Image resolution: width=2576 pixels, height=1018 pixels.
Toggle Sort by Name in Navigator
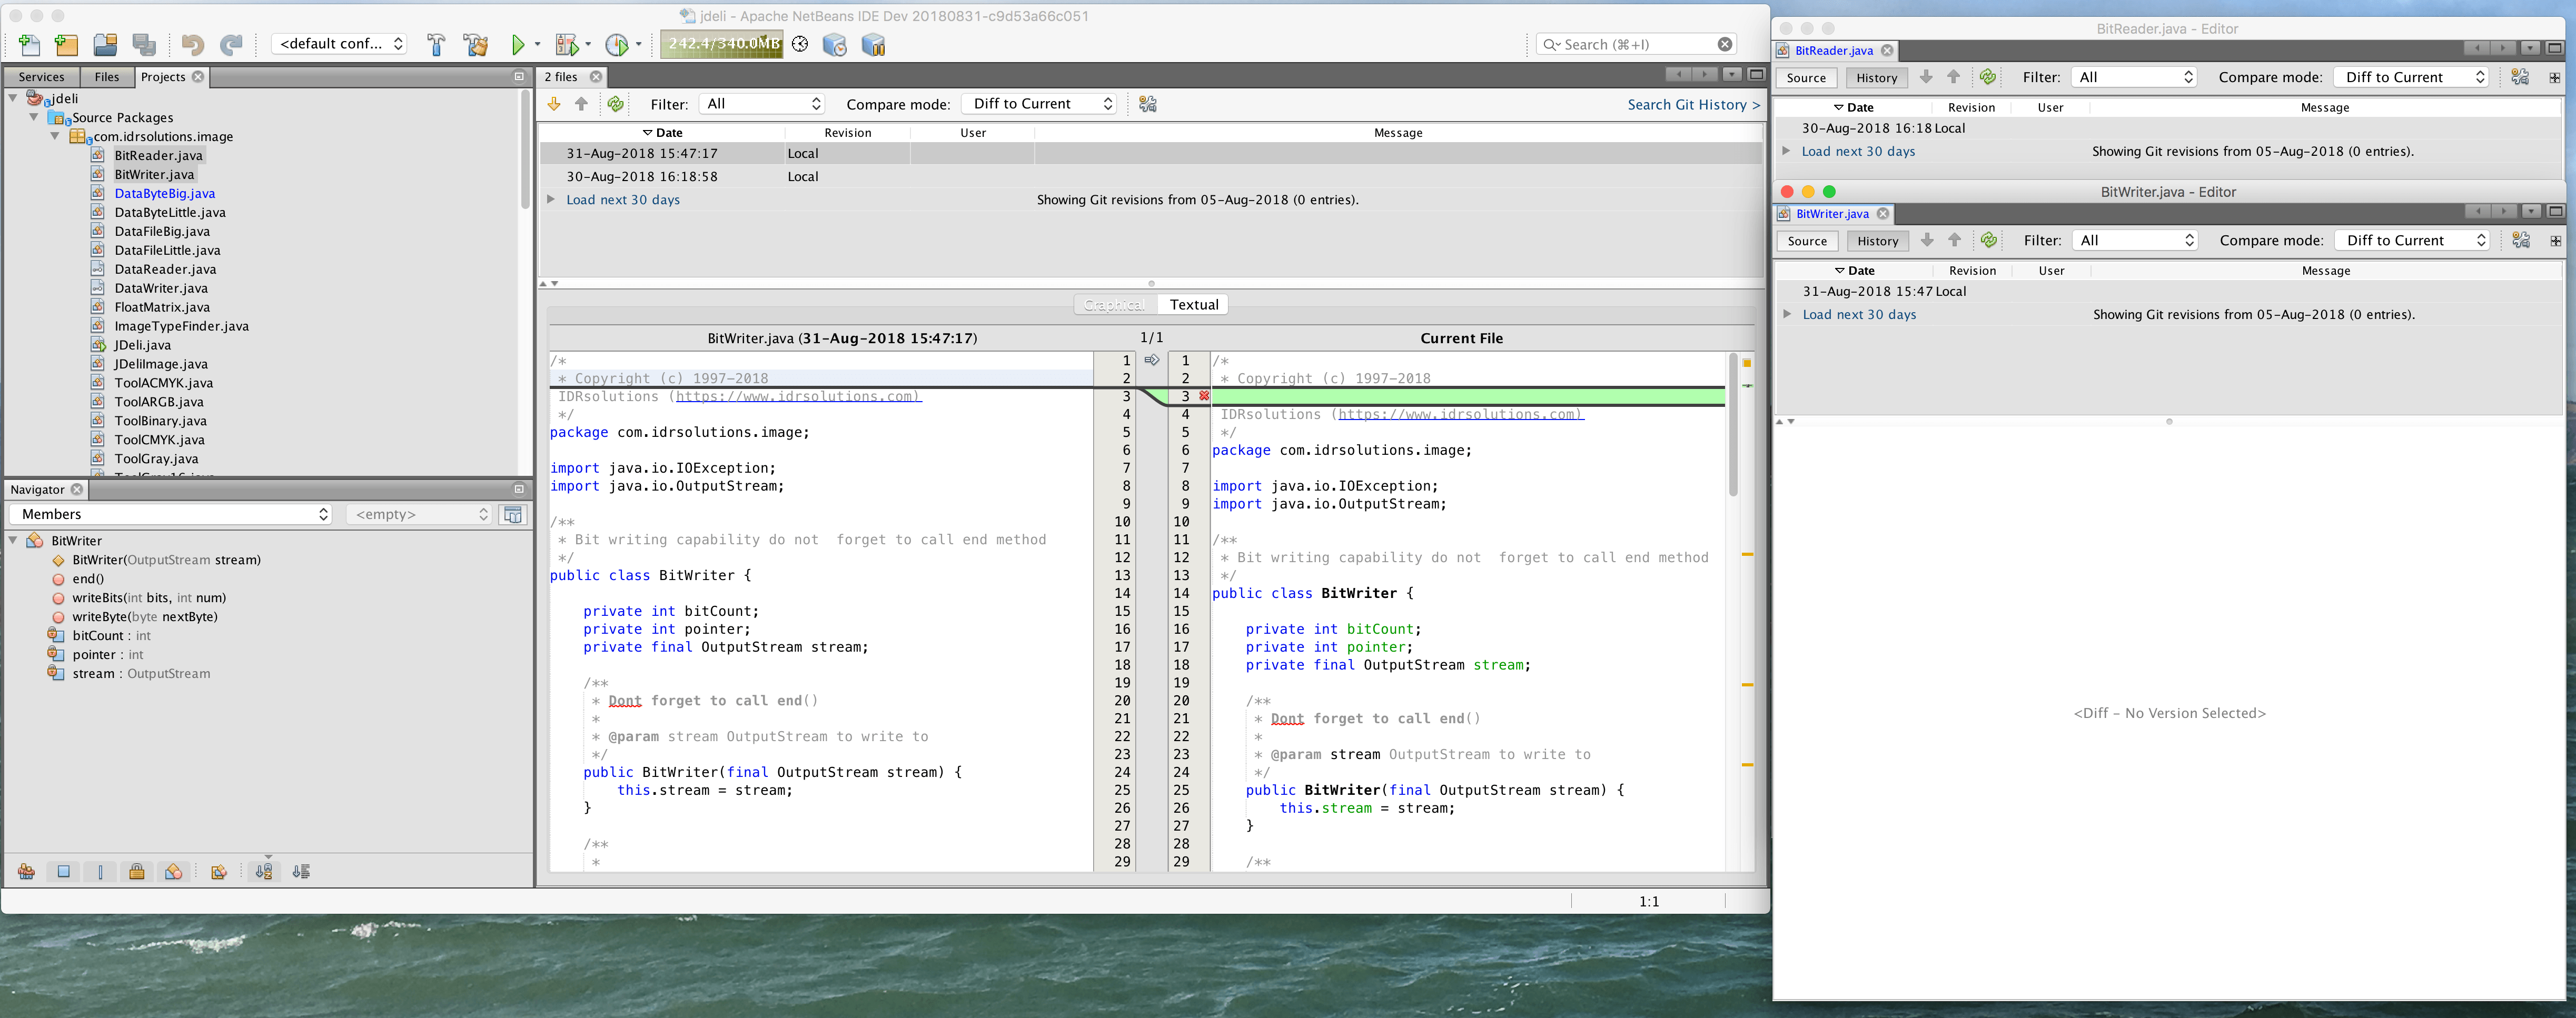[264, 872]
